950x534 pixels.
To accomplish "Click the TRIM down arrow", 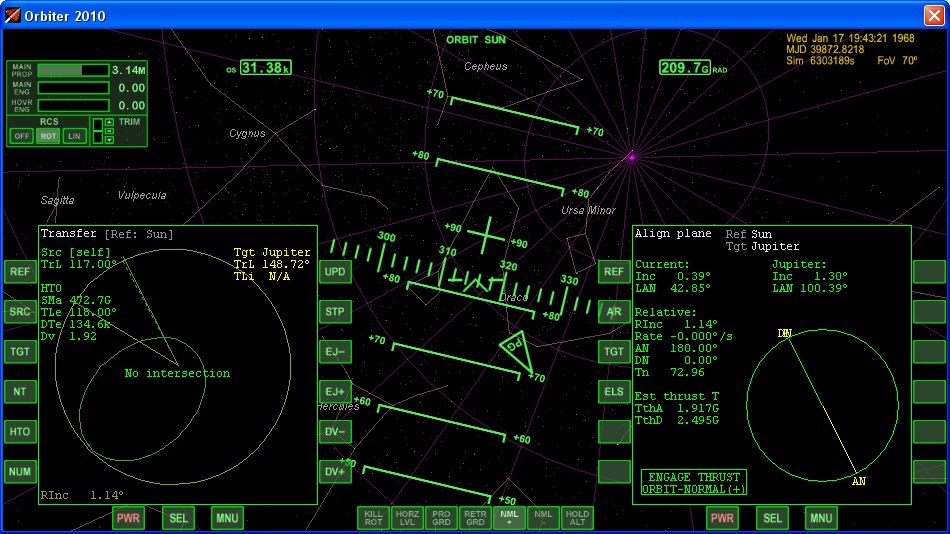I will 109,140.
